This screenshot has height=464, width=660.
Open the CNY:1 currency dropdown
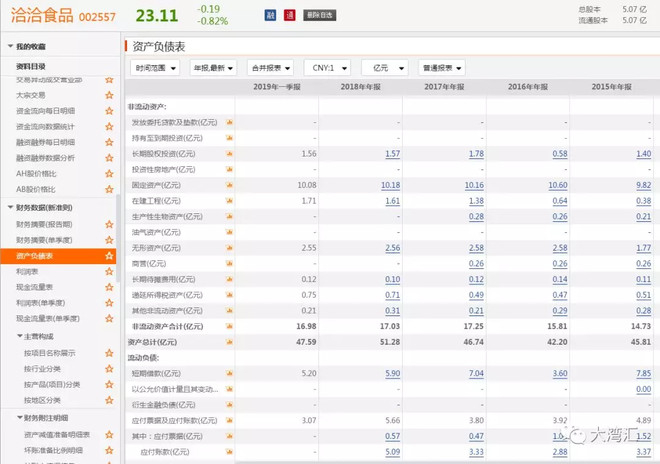point(327,68)
